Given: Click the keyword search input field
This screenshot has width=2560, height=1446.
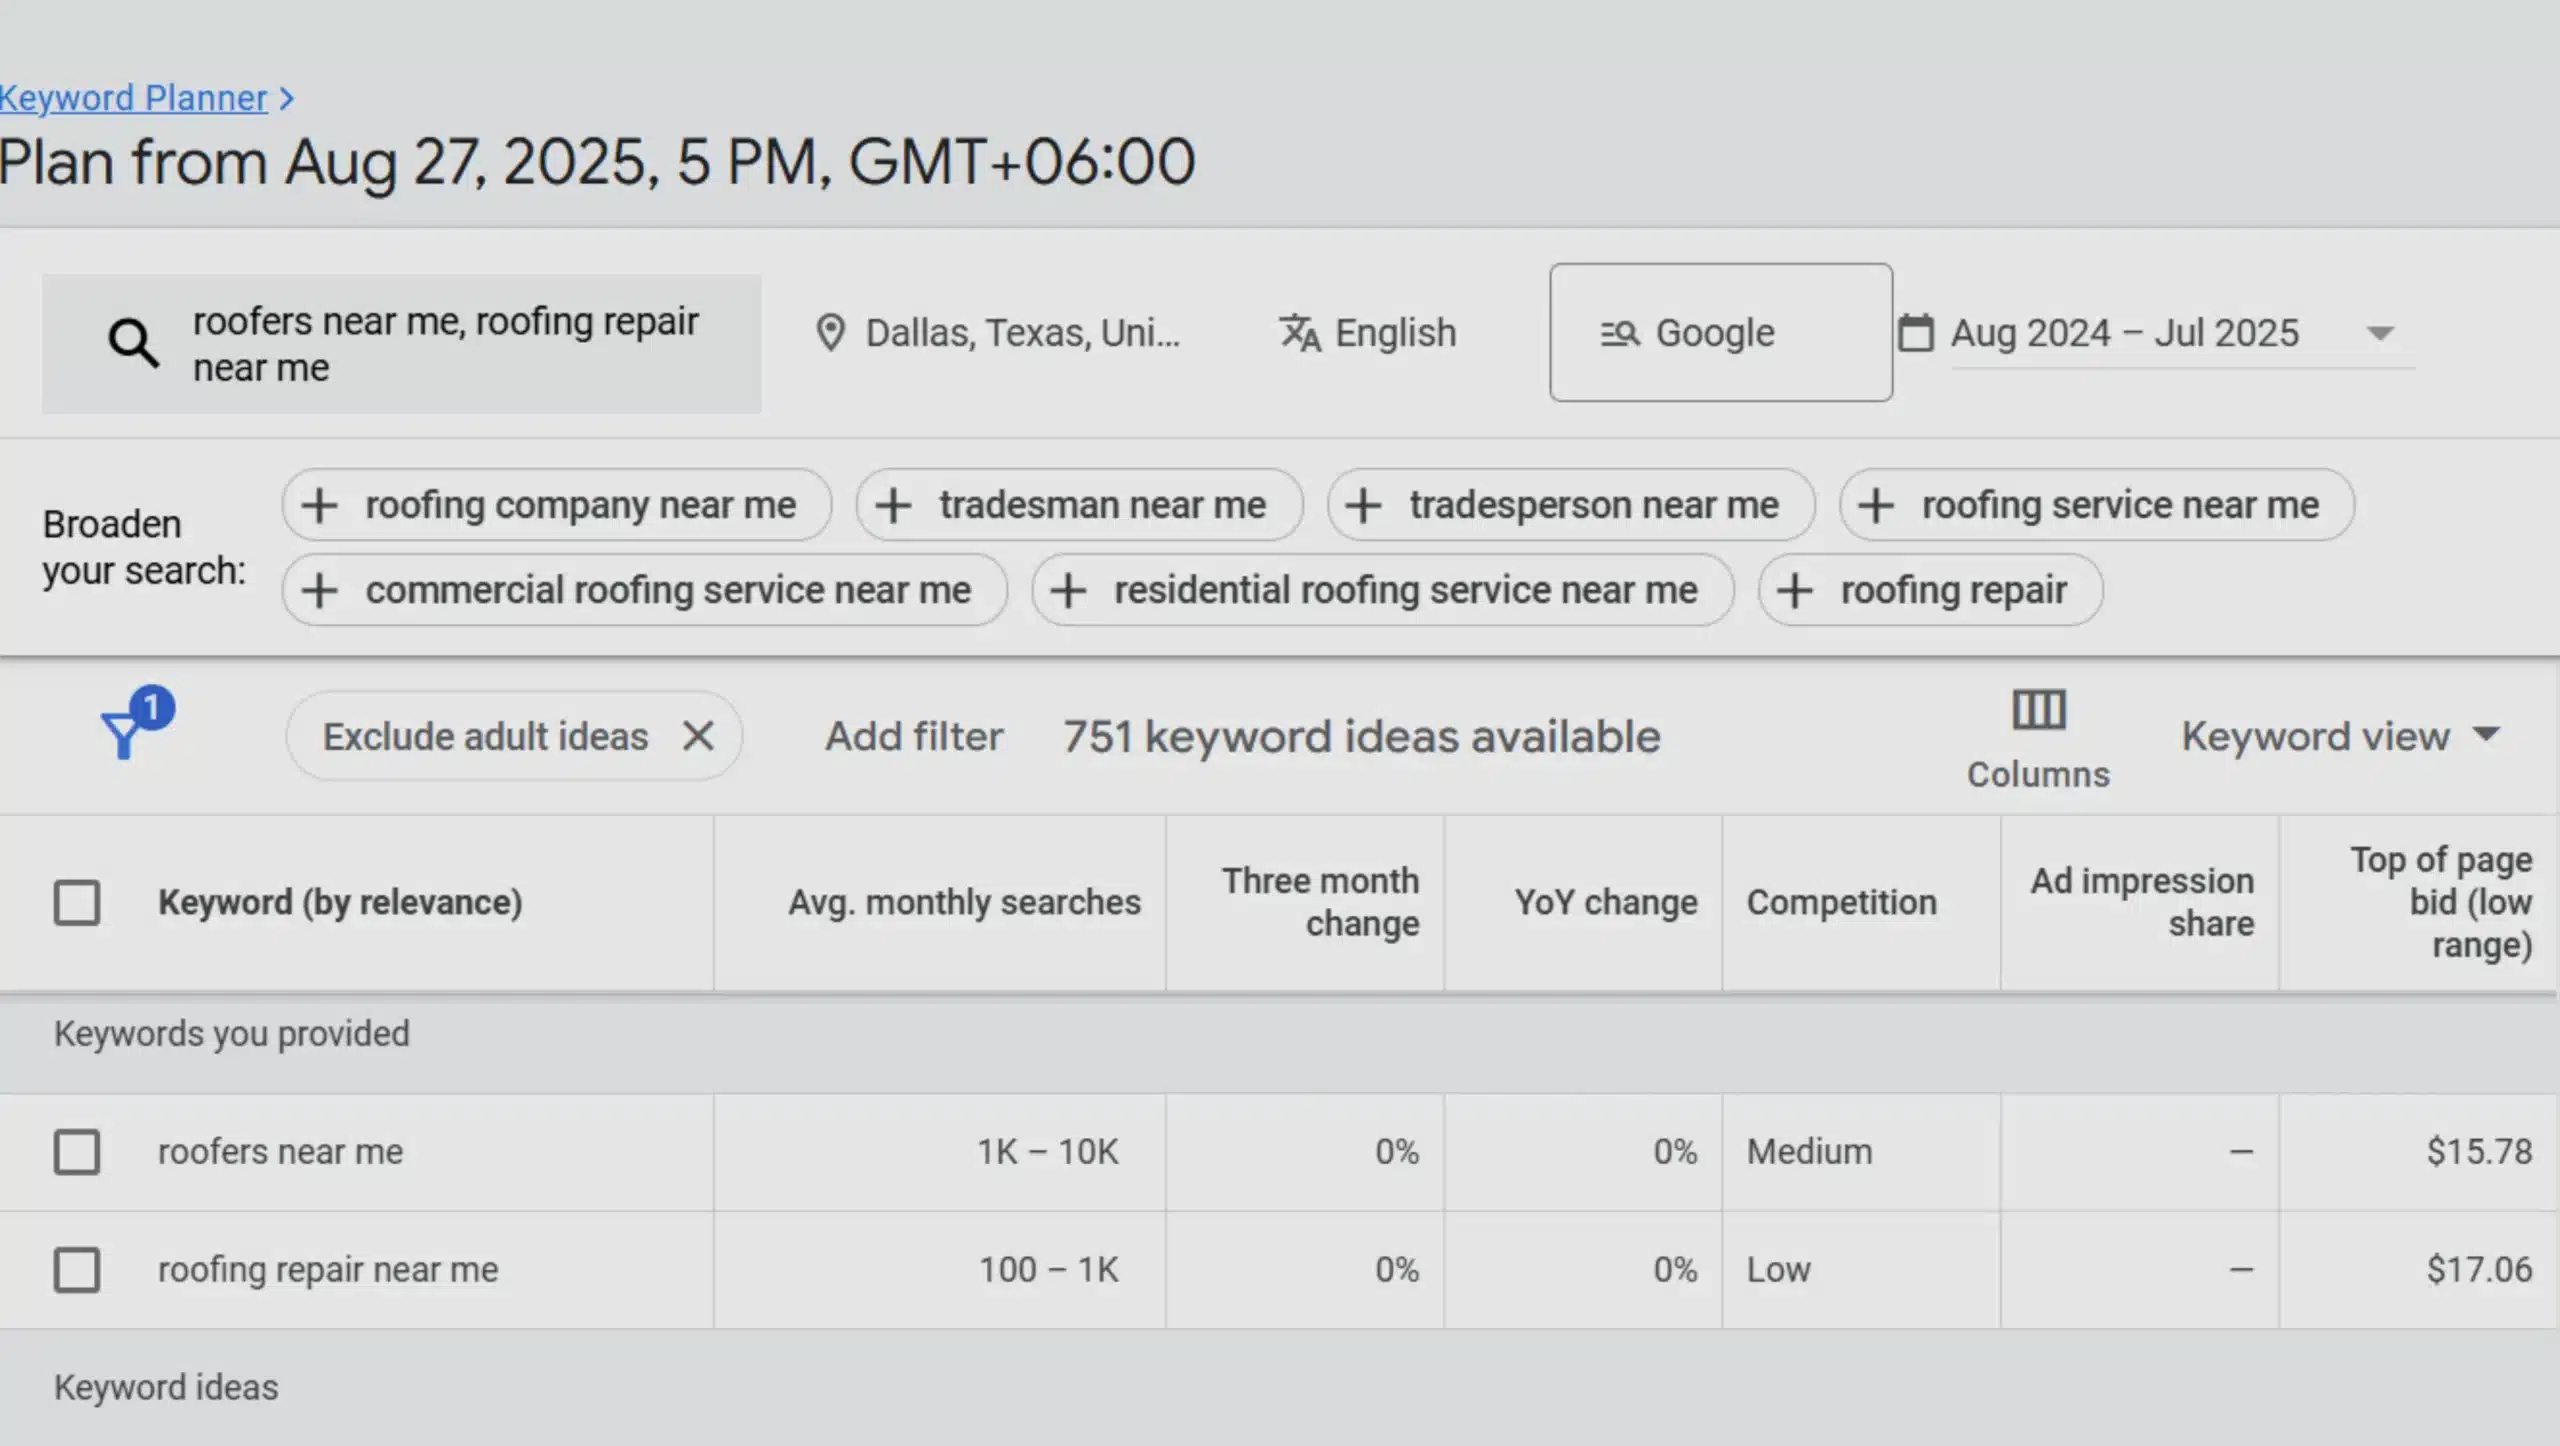Looking at the screenshot, I should pyautogui.click(x=450, y=343).
